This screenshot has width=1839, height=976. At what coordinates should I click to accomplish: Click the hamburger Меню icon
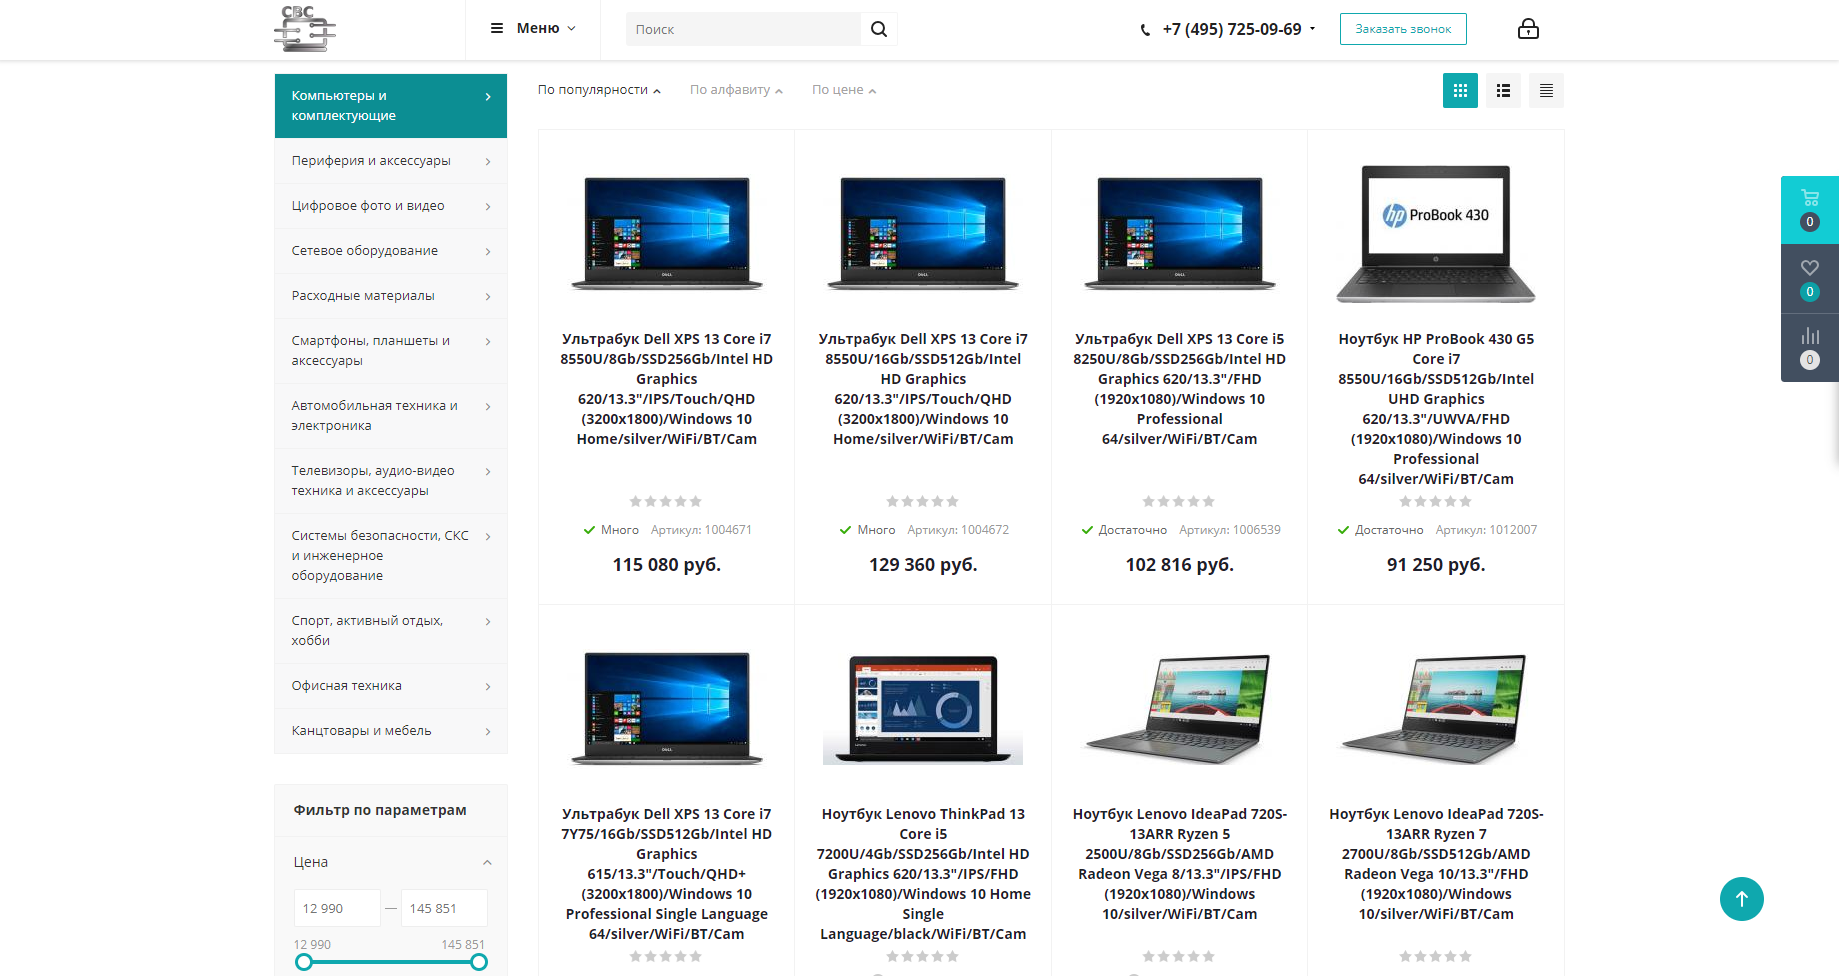pos(497,28)
